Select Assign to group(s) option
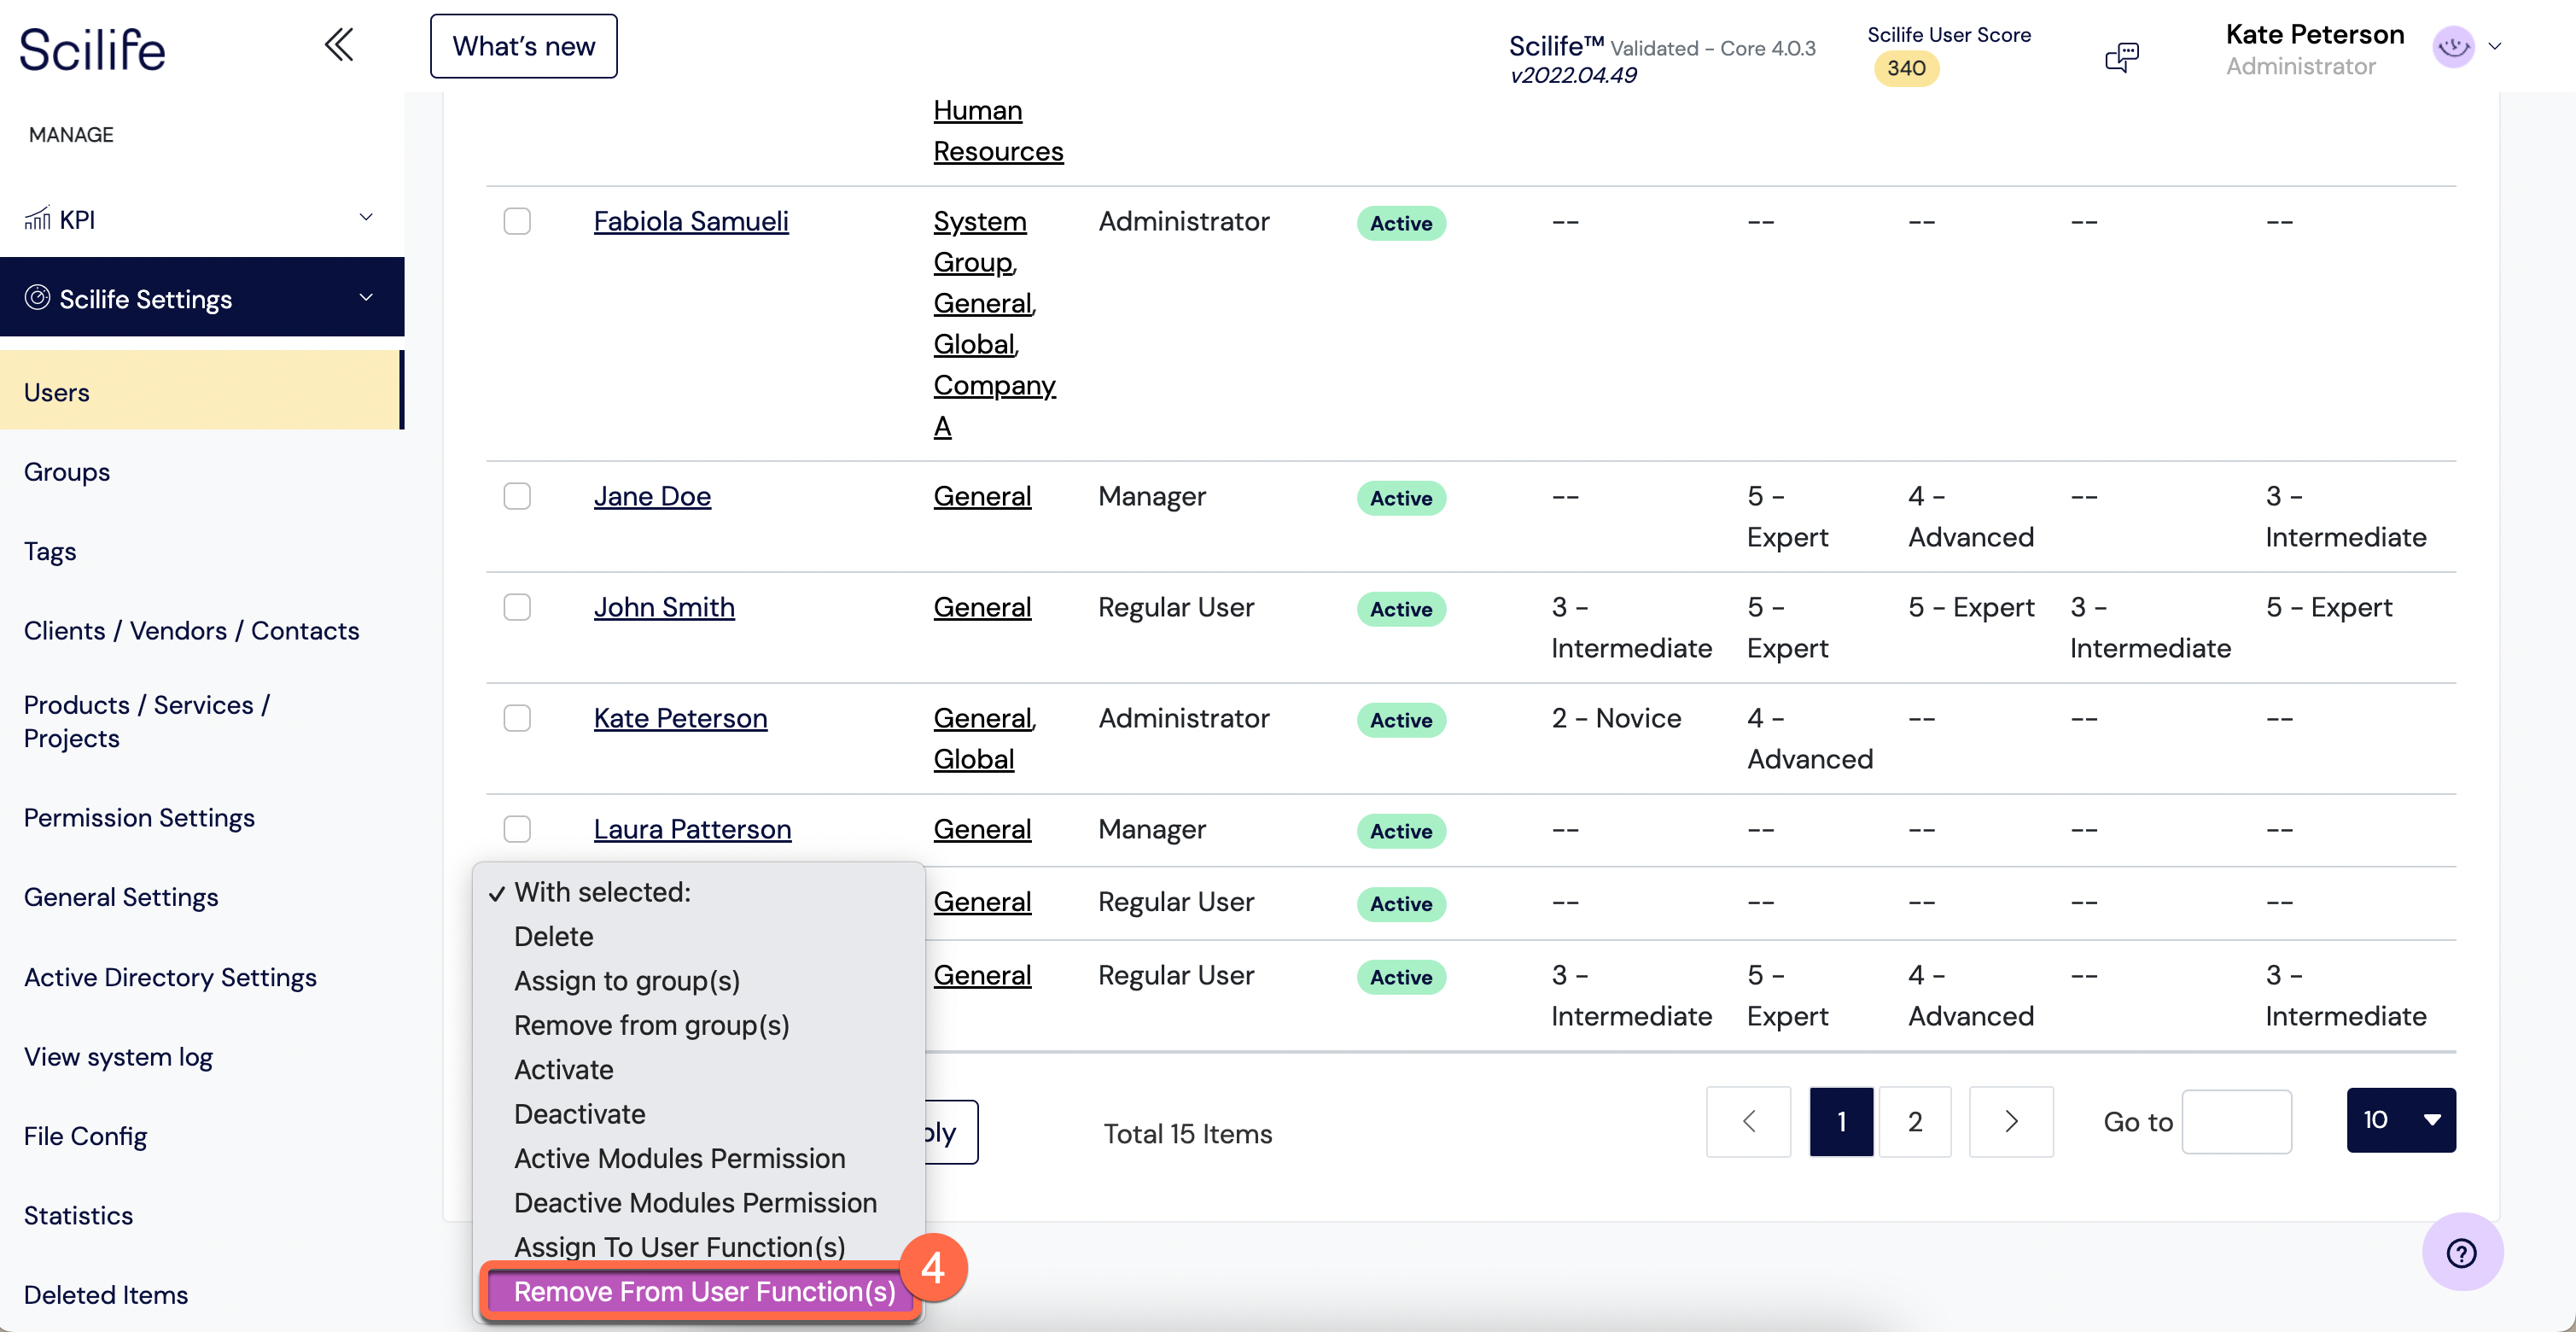Viewport: 2576px width, 1332px height. [x=627, y=980]
